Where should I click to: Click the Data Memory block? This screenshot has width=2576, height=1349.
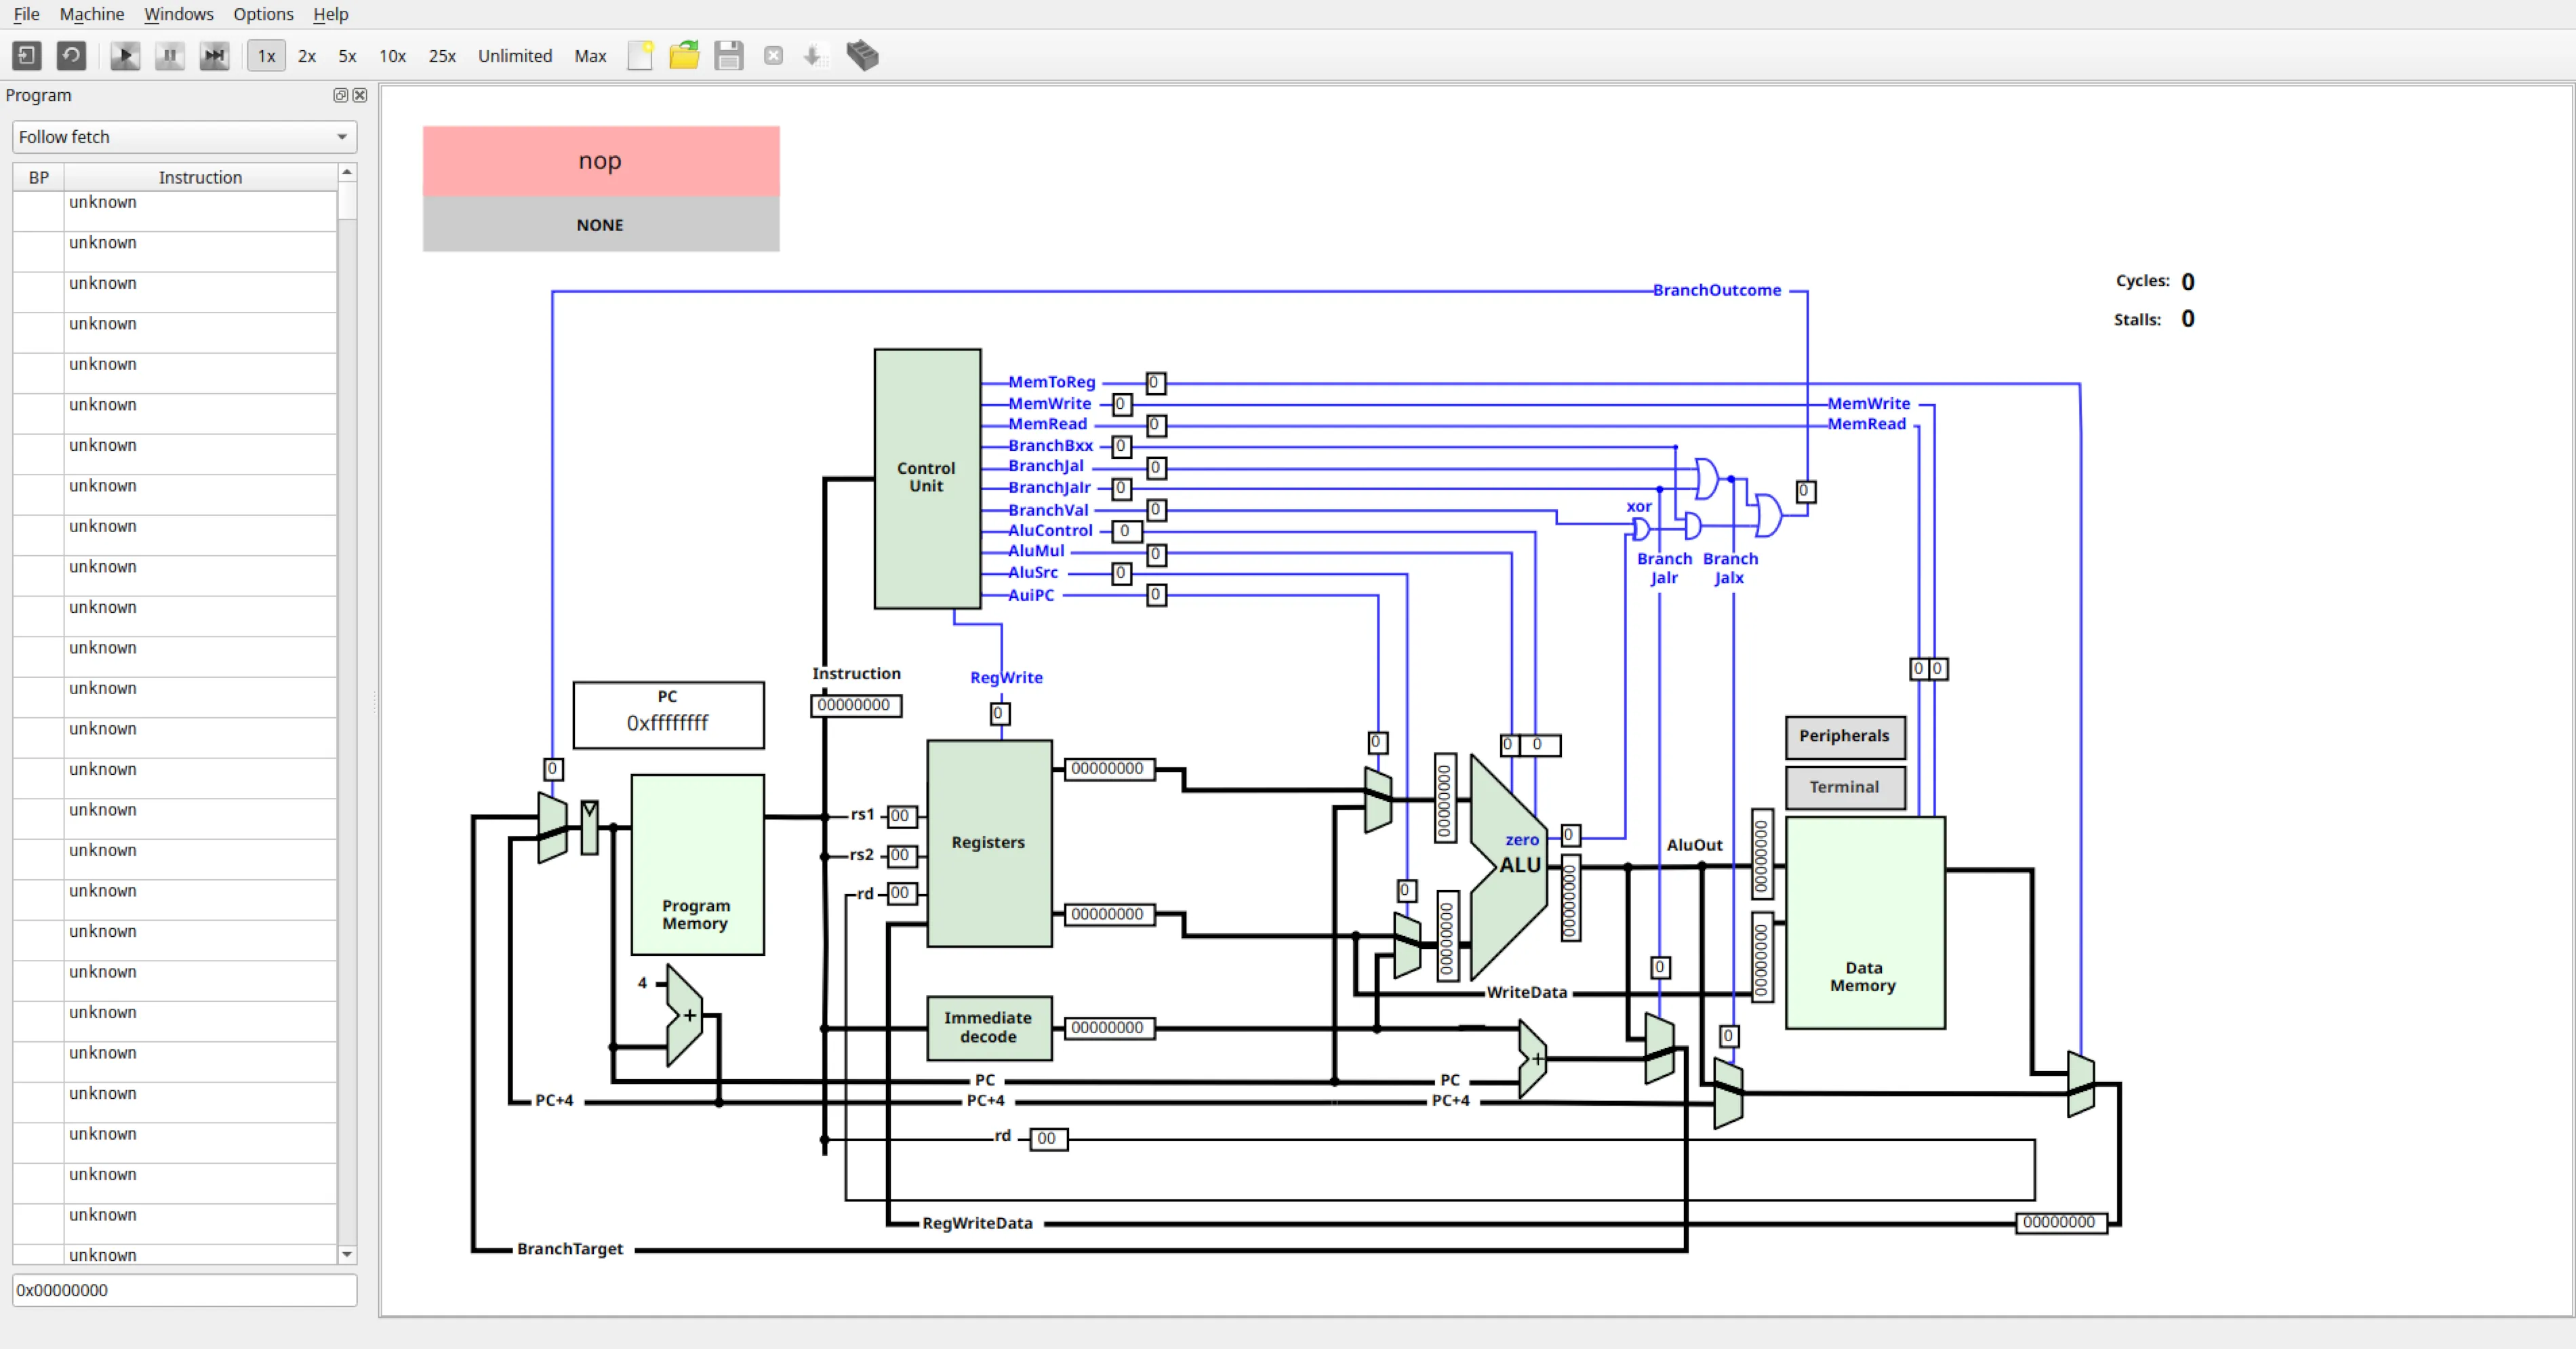[x=1865, y=923]
